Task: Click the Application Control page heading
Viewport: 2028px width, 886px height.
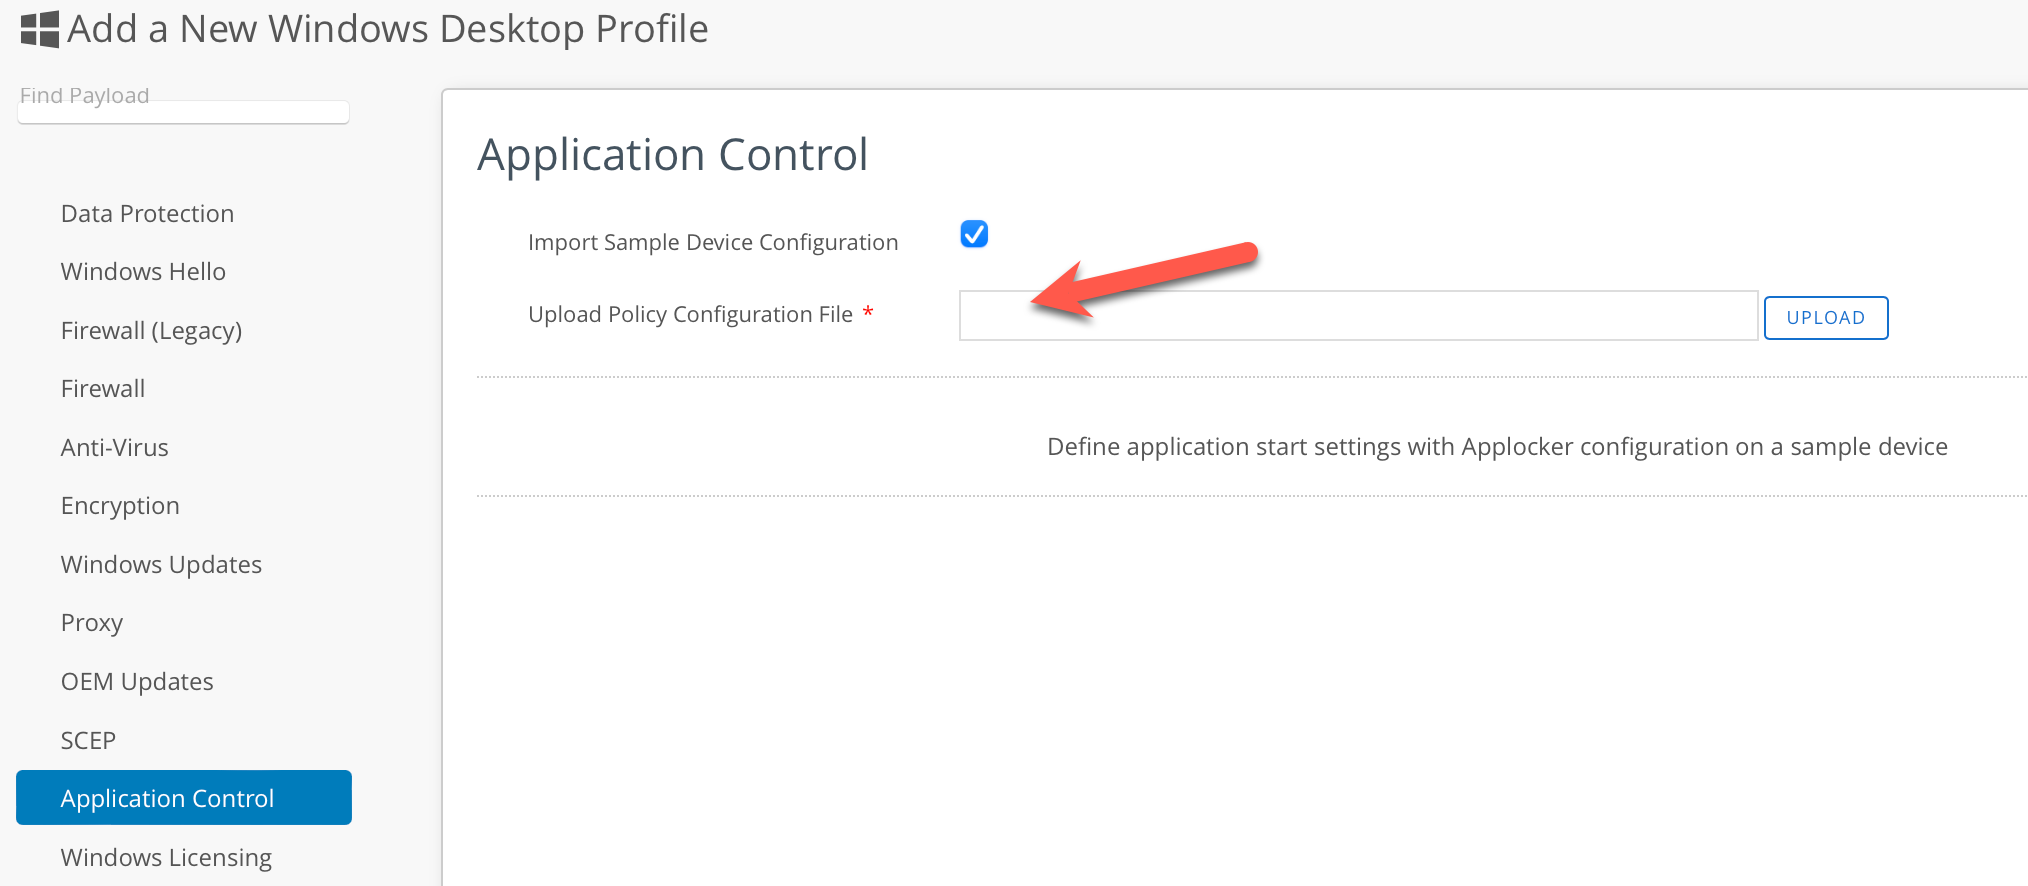Action: click(672, 155)
